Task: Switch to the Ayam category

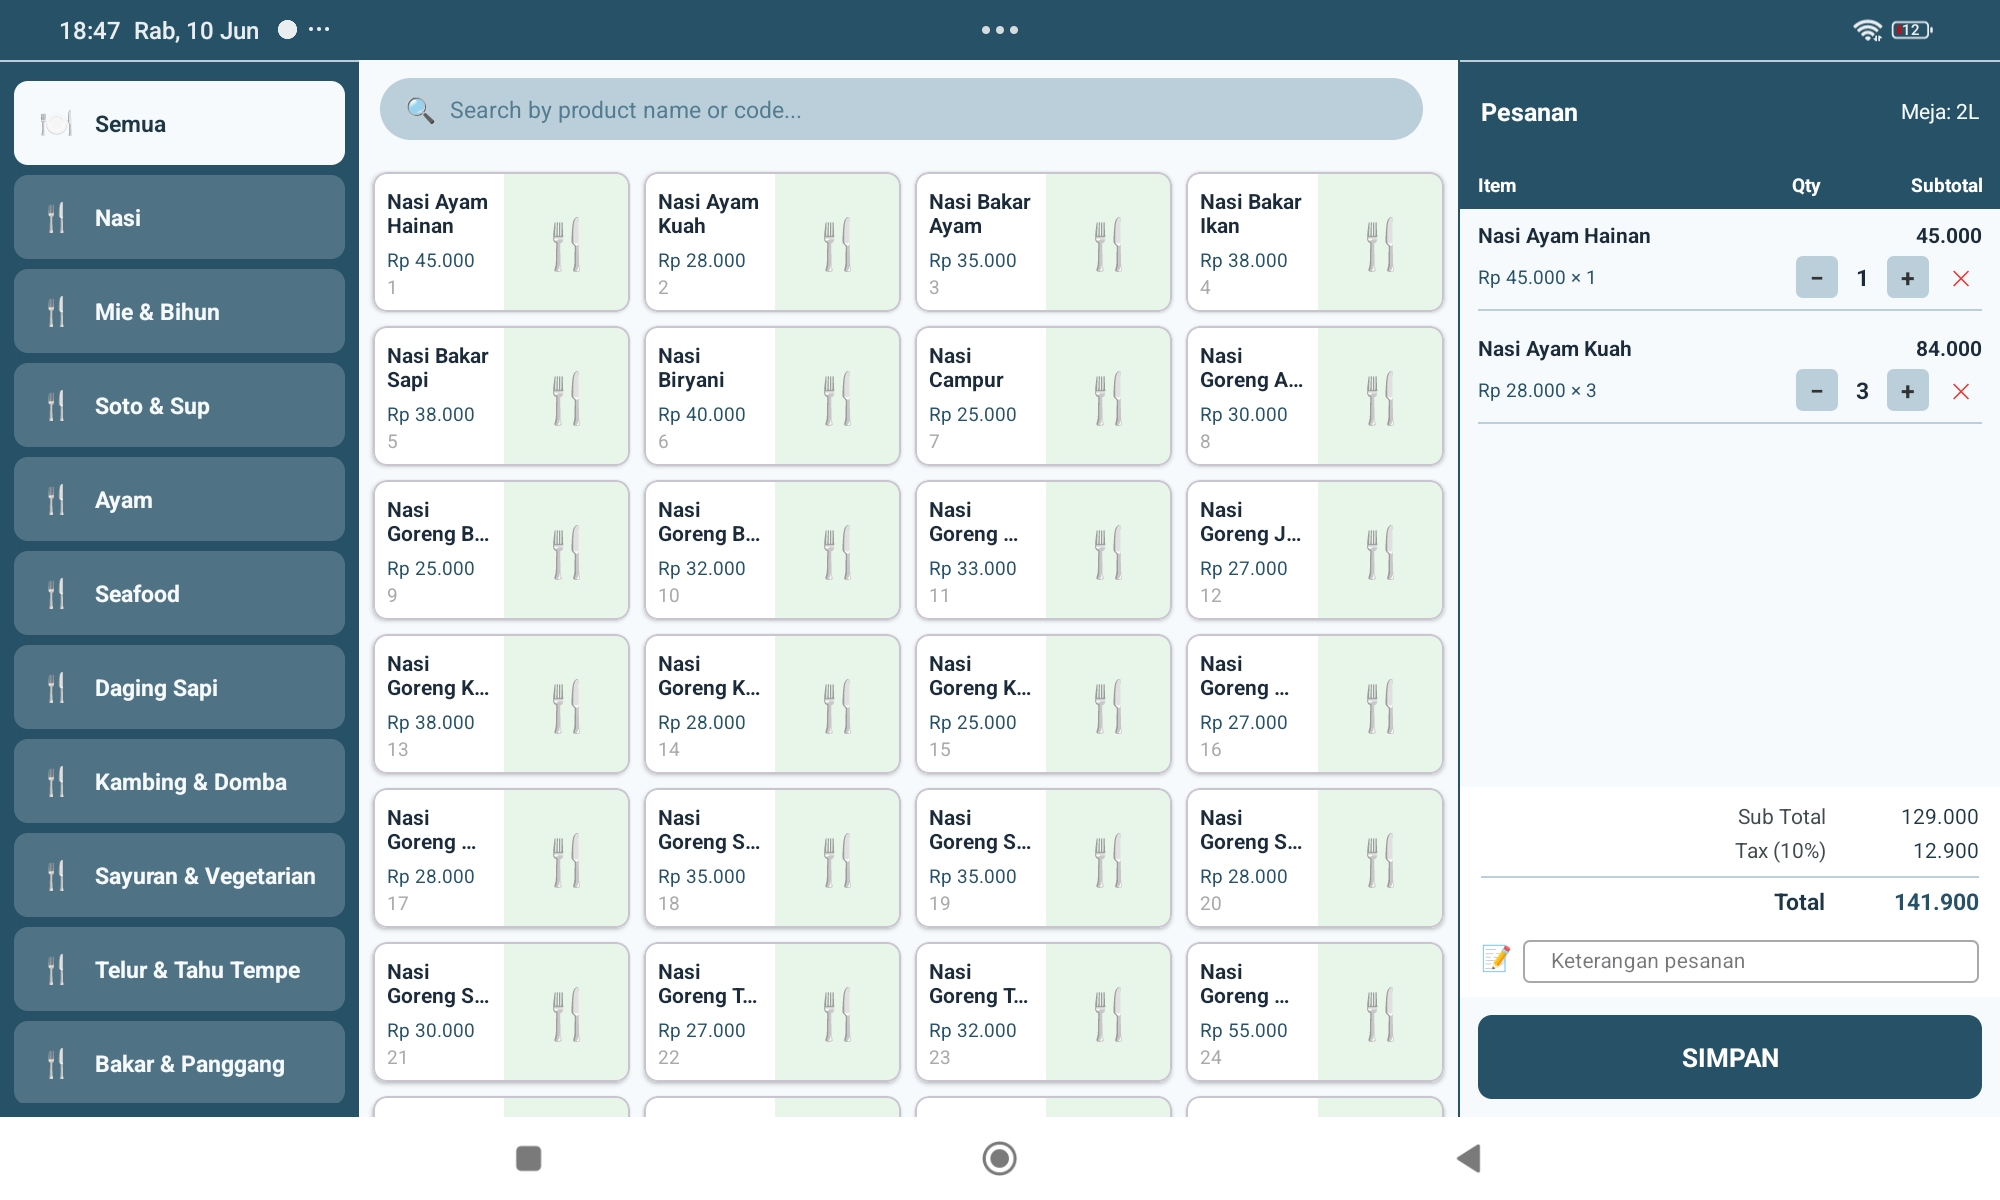Action: point(180,499)
